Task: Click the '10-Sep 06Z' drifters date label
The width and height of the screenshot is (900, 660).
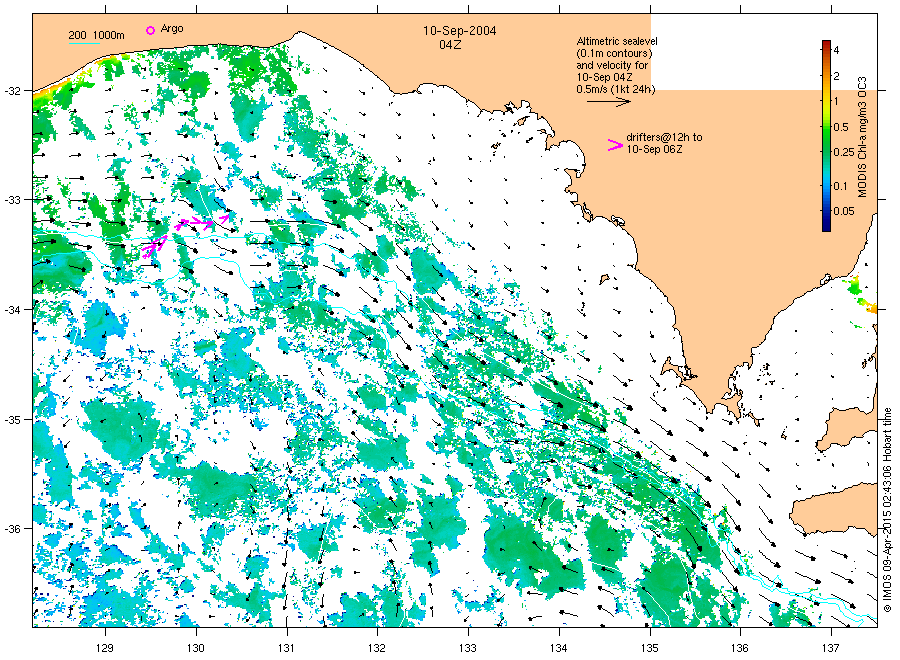Action: pyautogui.click(x=654, y=149)
